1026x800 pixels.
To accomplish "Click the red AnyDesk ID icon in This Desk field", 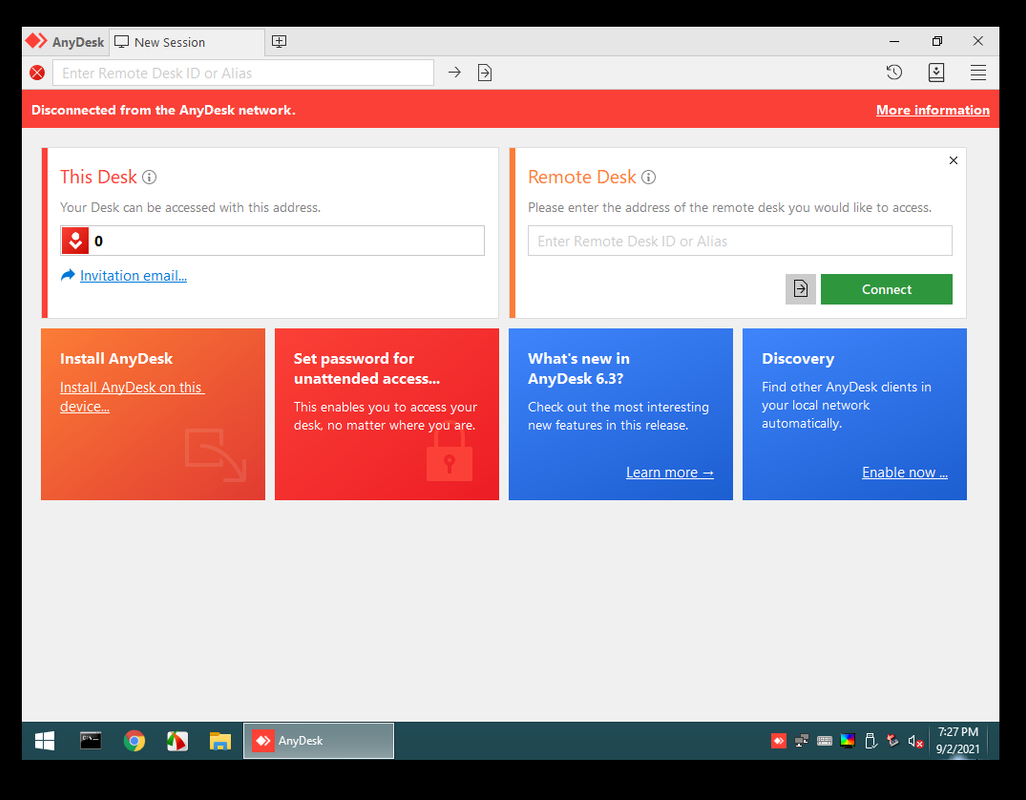I will (x=75, y=241).
